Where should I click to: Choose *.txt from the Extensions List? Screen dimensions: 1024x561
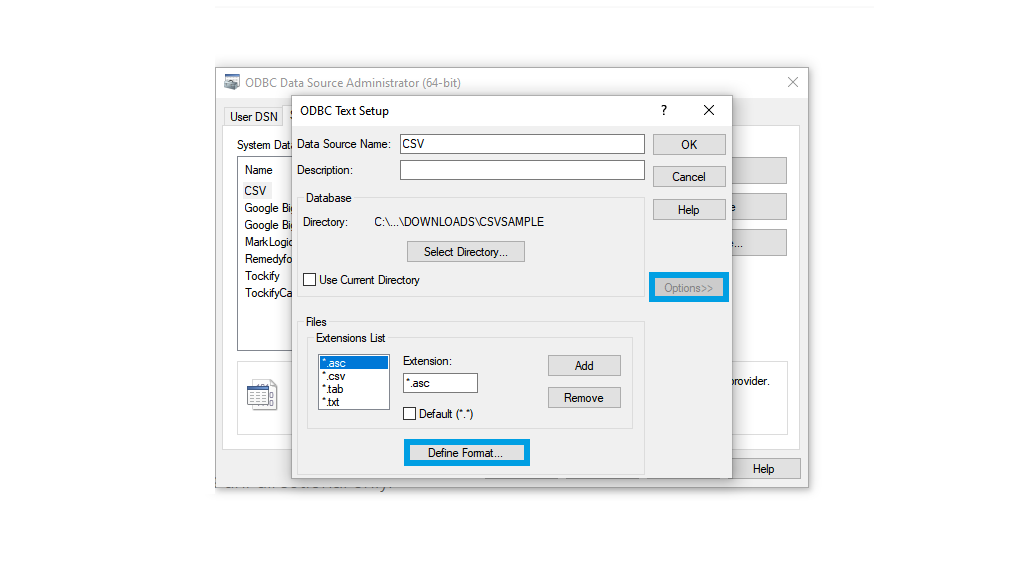[331, 402]
